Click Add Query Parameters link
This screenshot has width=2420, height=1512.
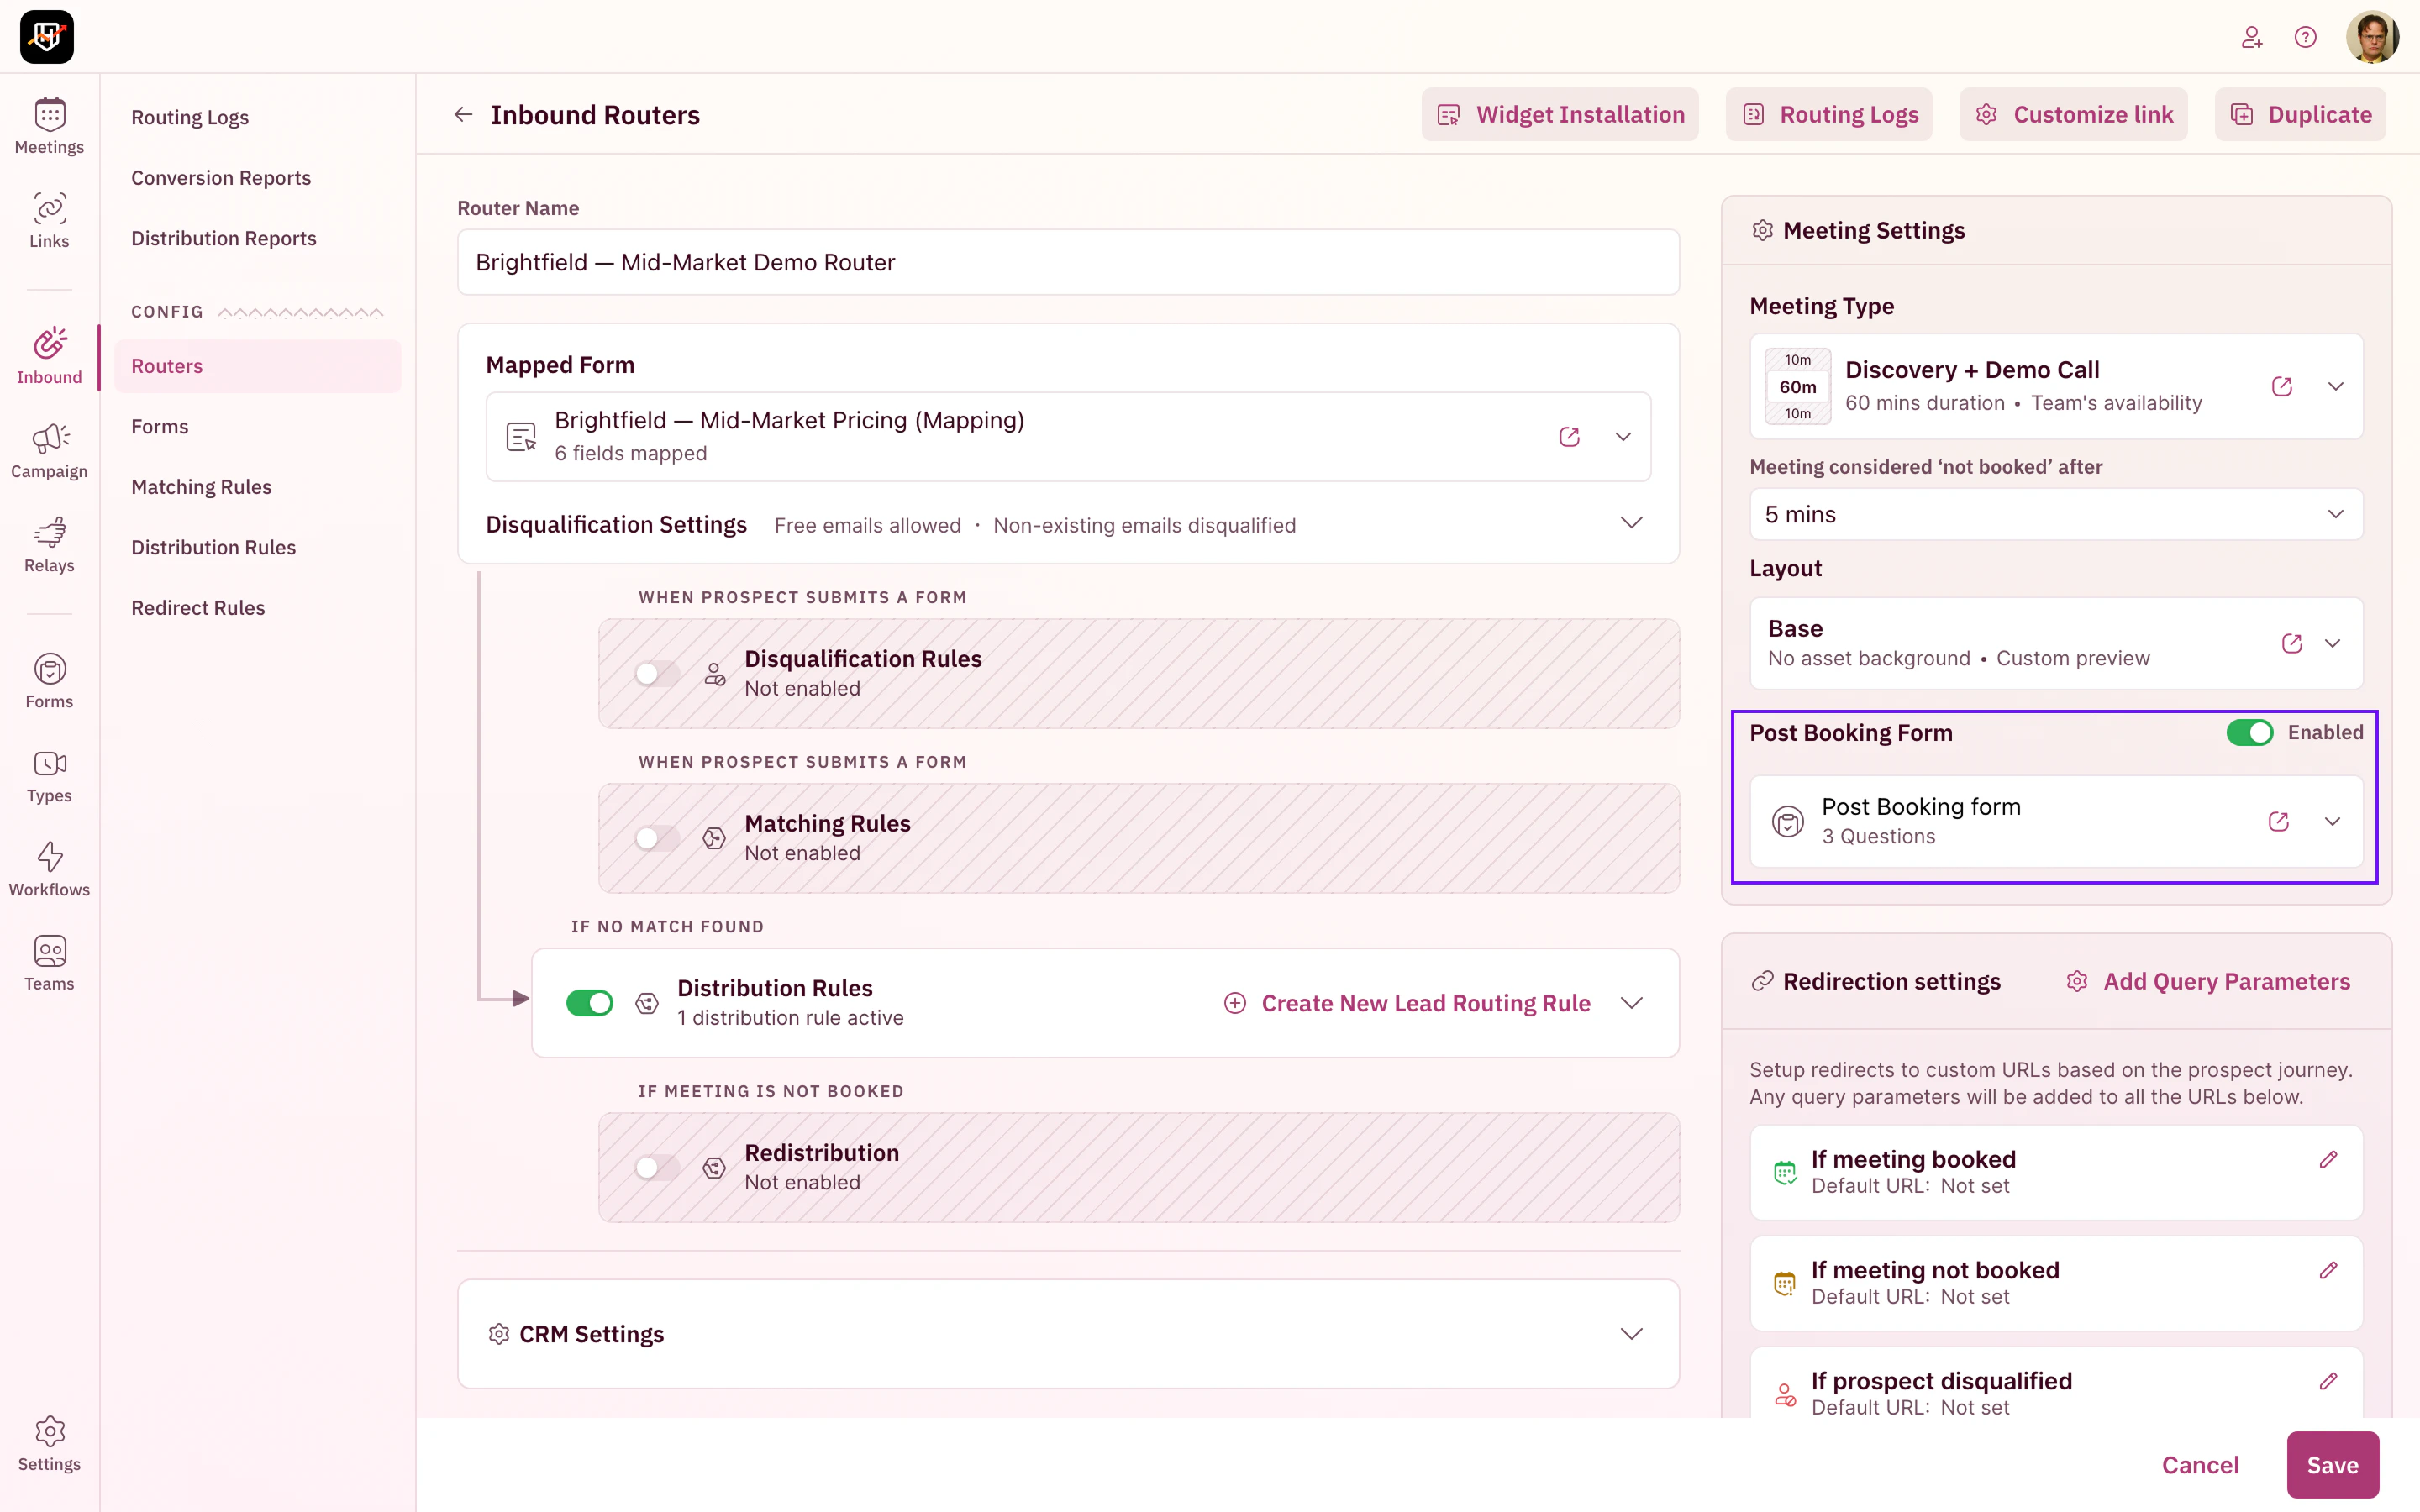tap(2208, 982)
